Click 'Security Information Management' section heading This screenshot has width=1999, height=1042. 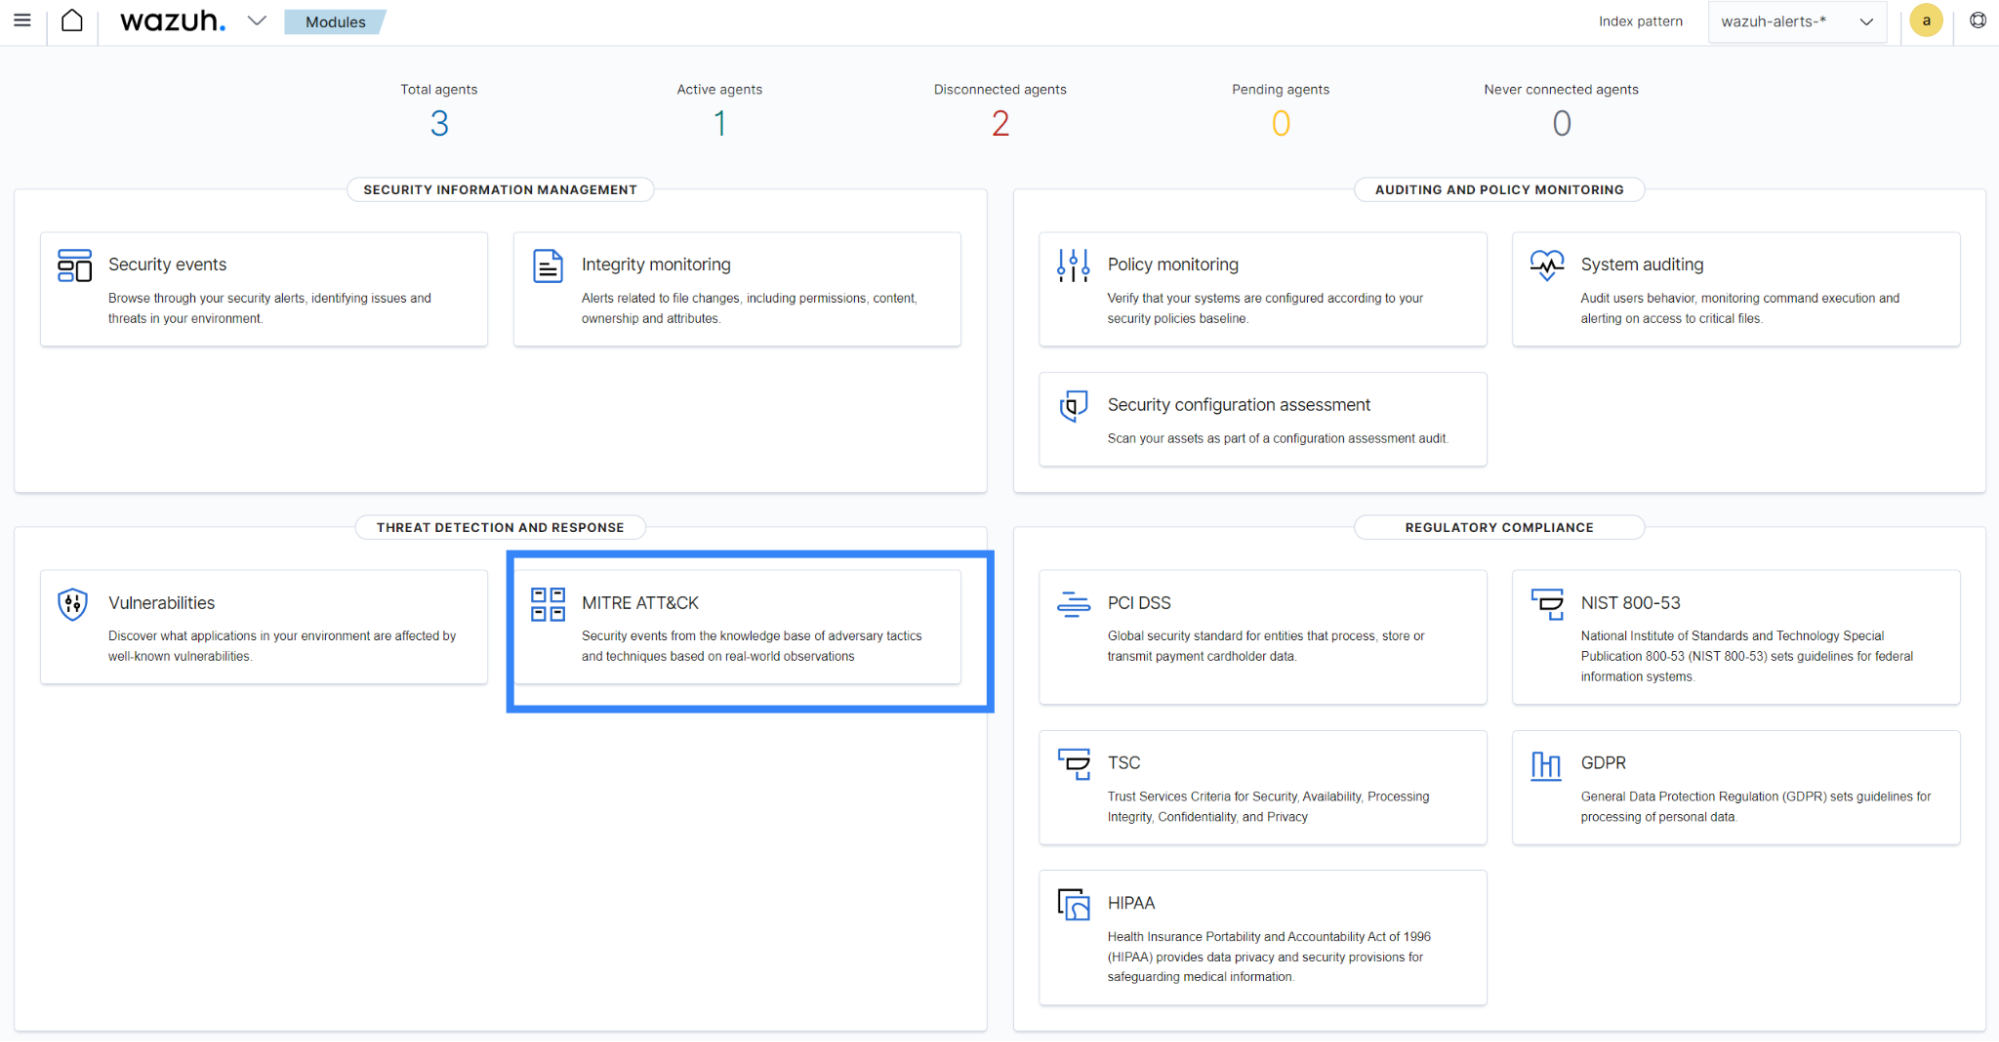[500, 189]
